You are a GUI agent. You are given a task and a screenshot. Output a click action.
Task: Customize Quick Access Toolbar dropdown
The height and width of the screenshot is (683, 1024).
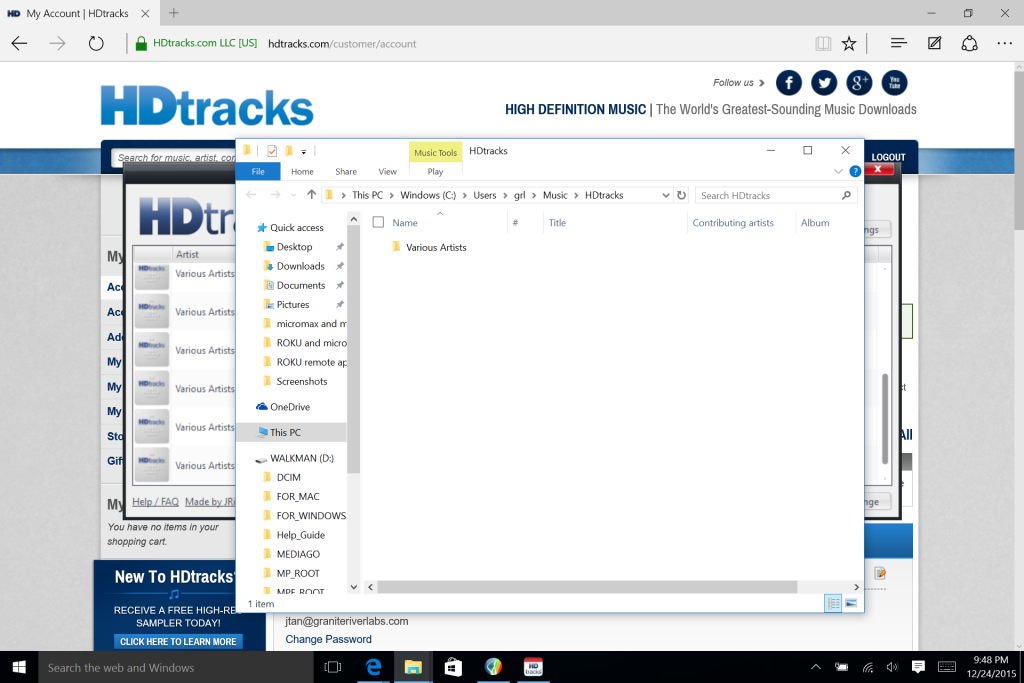pyautogui.click(x=304, y=151)
